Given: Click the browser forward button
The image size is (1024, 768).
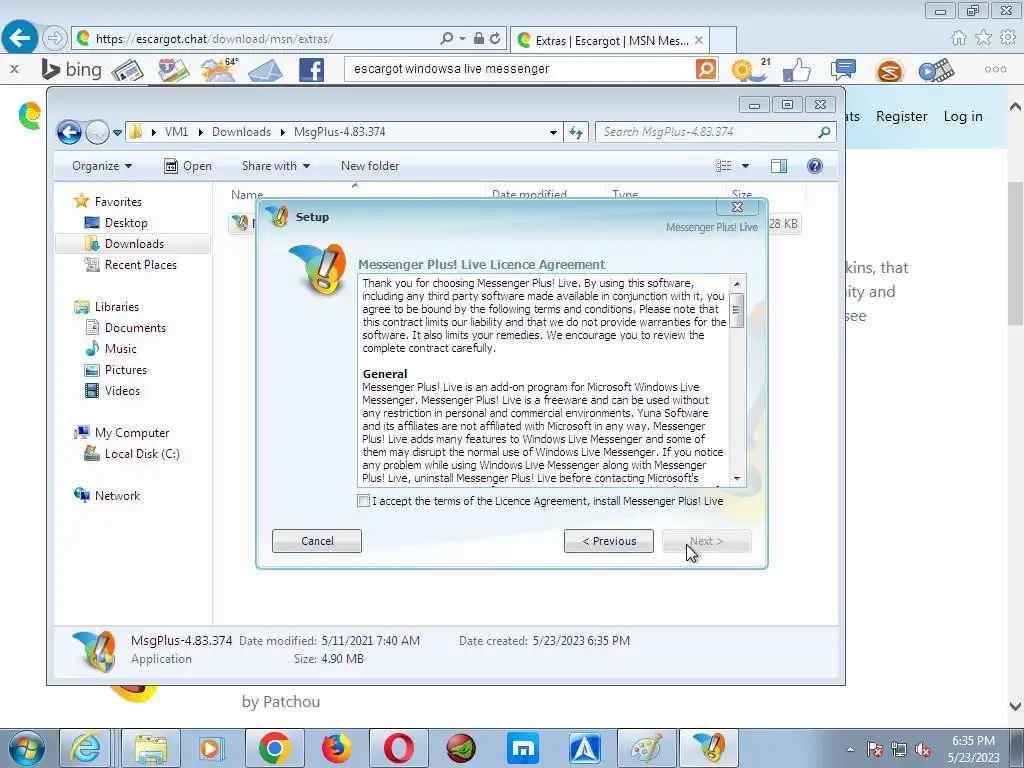Looking at the screenshot, I should point(56,39).
